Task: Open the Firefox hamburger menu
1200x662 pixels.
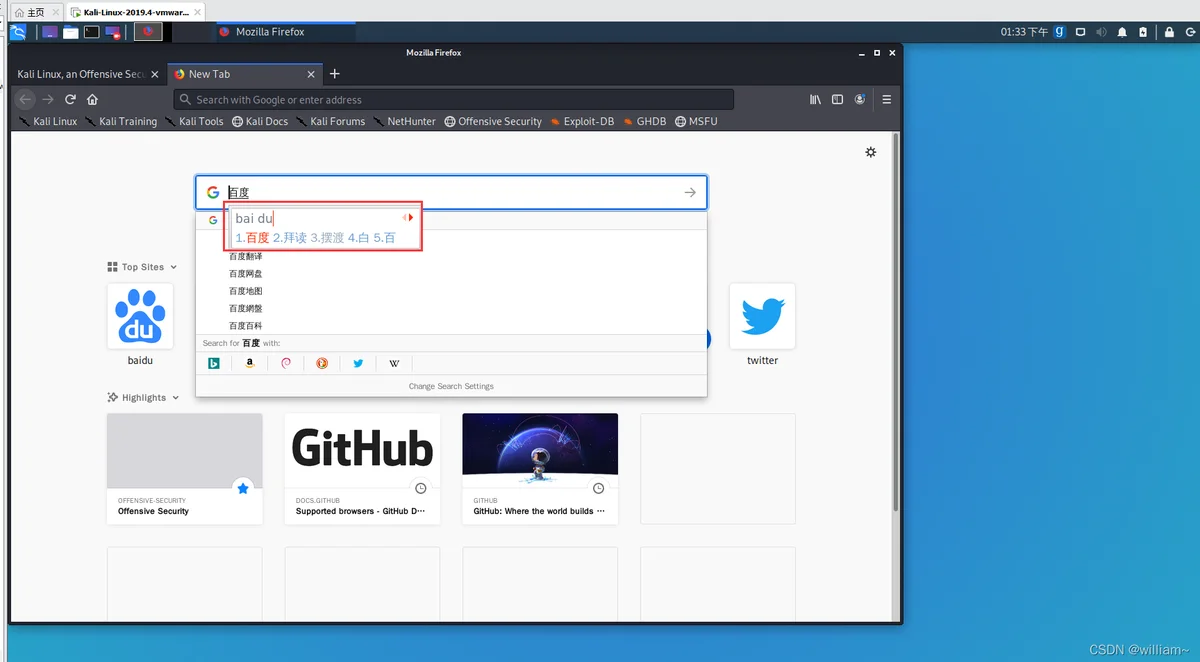Action: click(x=886, y=99)
